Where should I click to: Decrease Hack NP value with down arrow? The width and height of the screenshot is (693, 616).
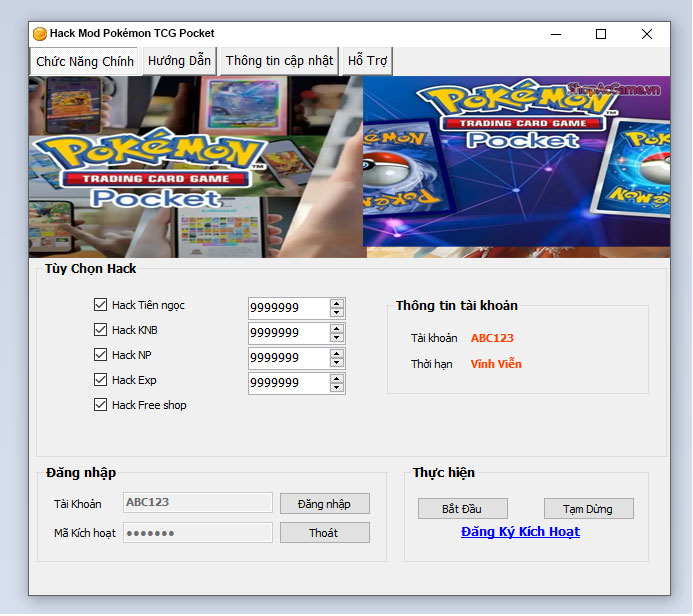point(337,363)
